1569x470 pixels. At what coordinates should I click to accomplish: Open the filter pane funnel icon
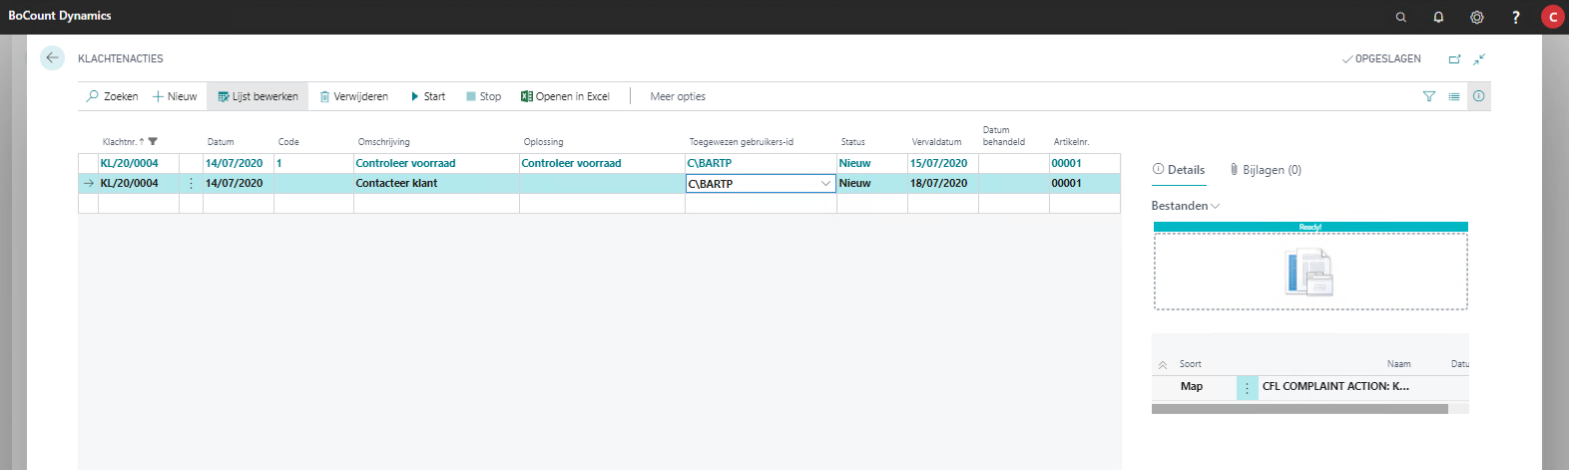1428,97
